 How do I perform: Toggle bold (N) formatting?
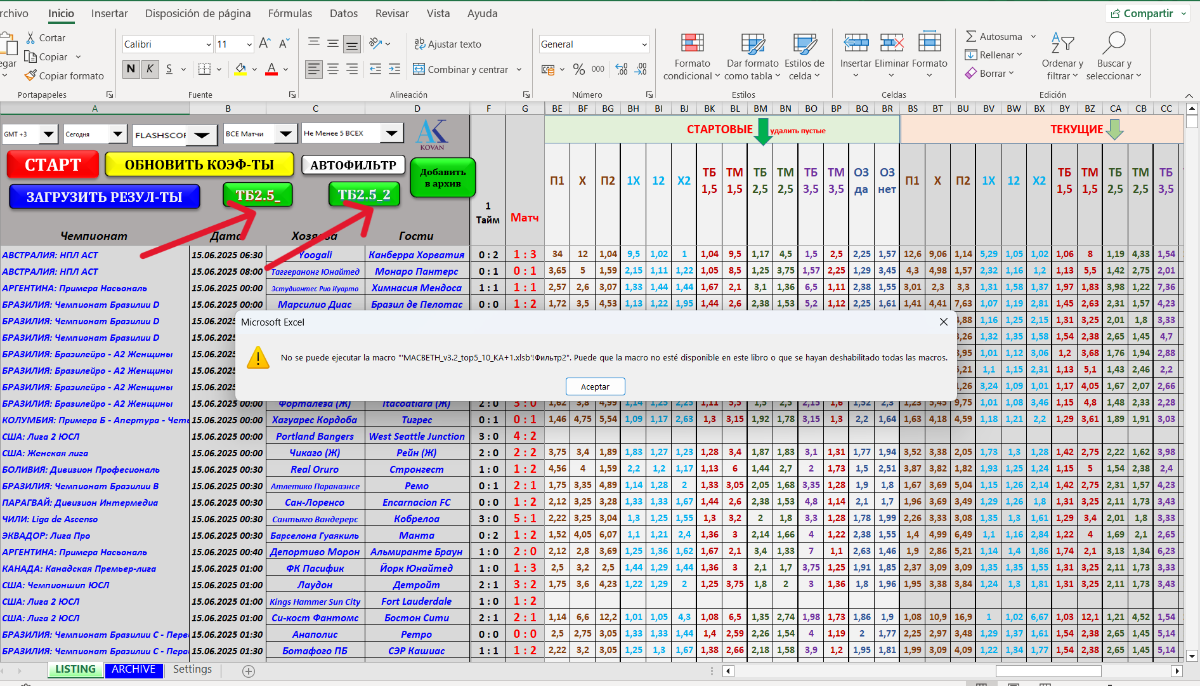tap(131, 68)
